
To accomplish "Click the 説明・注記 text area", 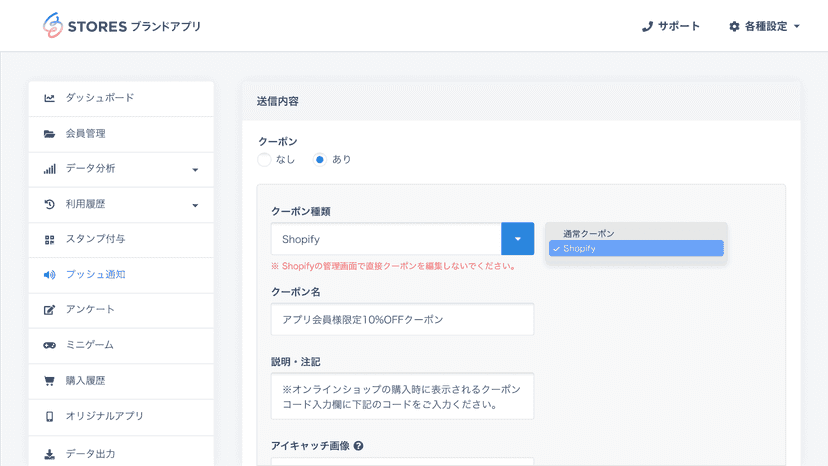I will [402, 396].
